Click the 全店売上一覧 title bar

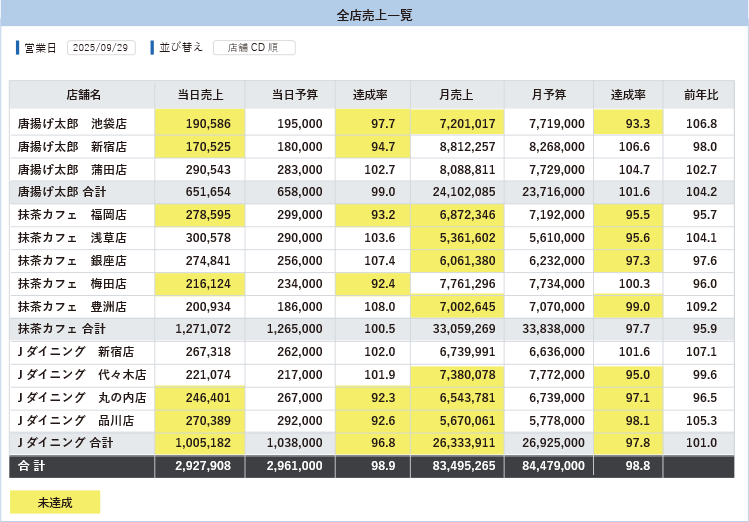click(x=374, y=14)
